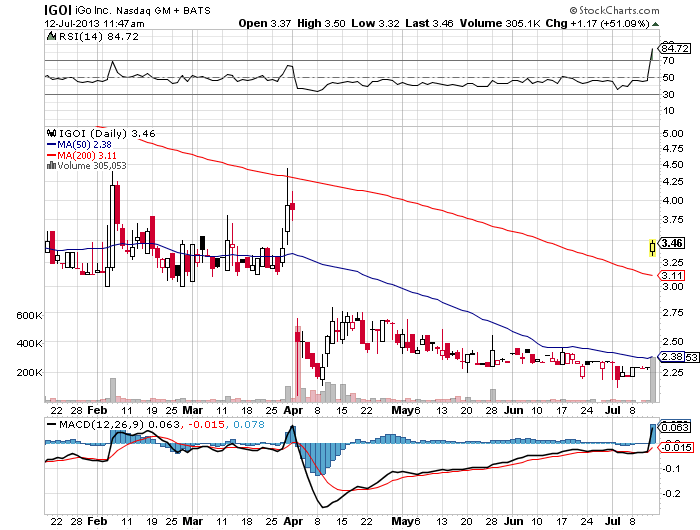Click the green up triangle after Chg

(x=655, y=24)
